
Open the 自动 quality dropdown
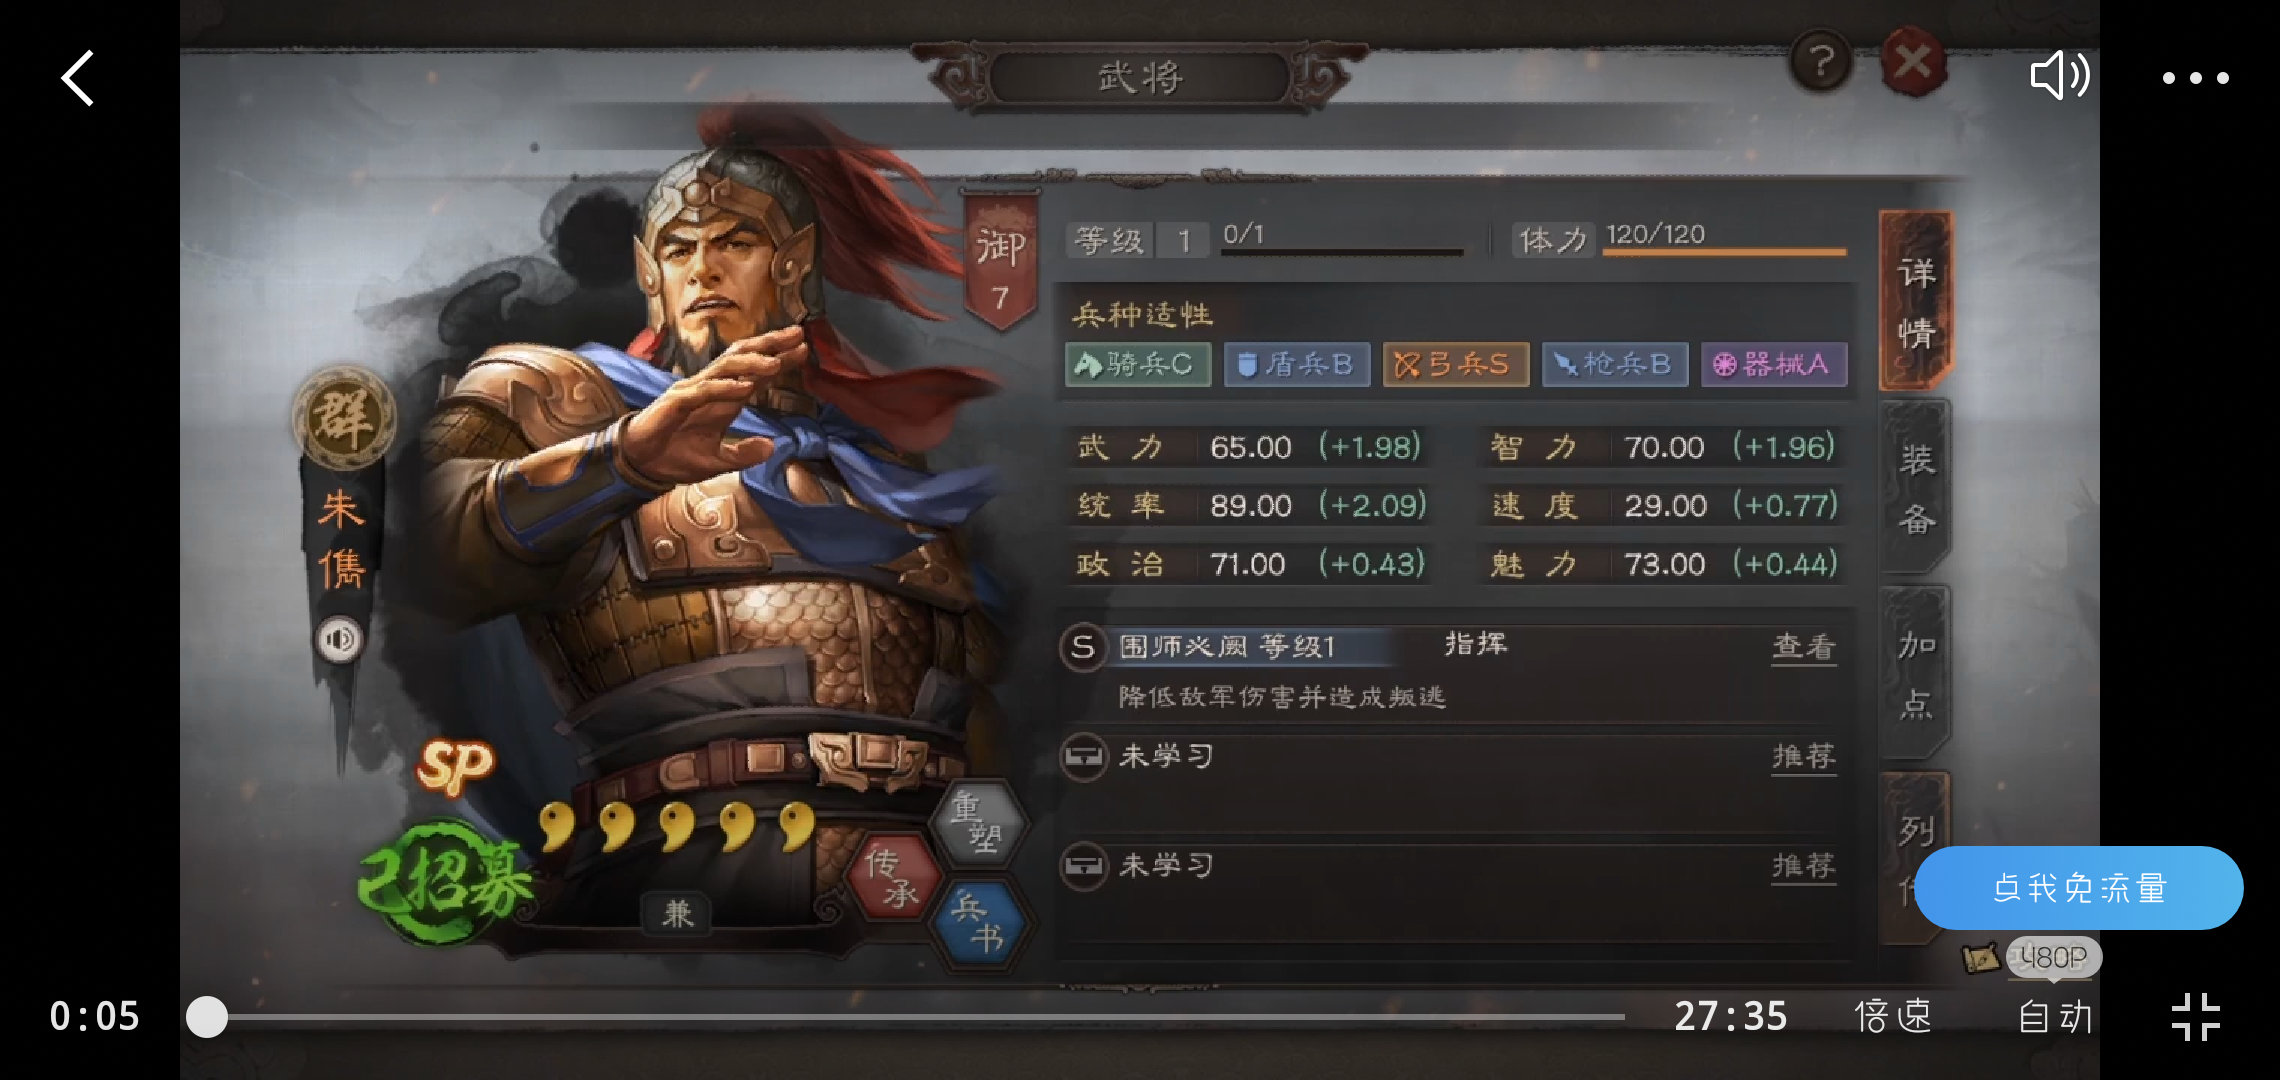2055,1016
